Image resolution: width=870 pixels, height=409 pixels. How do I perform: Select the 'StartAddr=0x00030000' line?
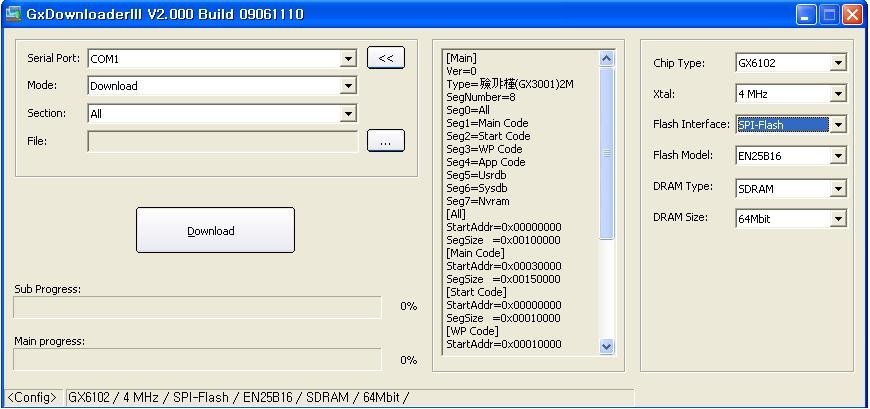(504, 266)
